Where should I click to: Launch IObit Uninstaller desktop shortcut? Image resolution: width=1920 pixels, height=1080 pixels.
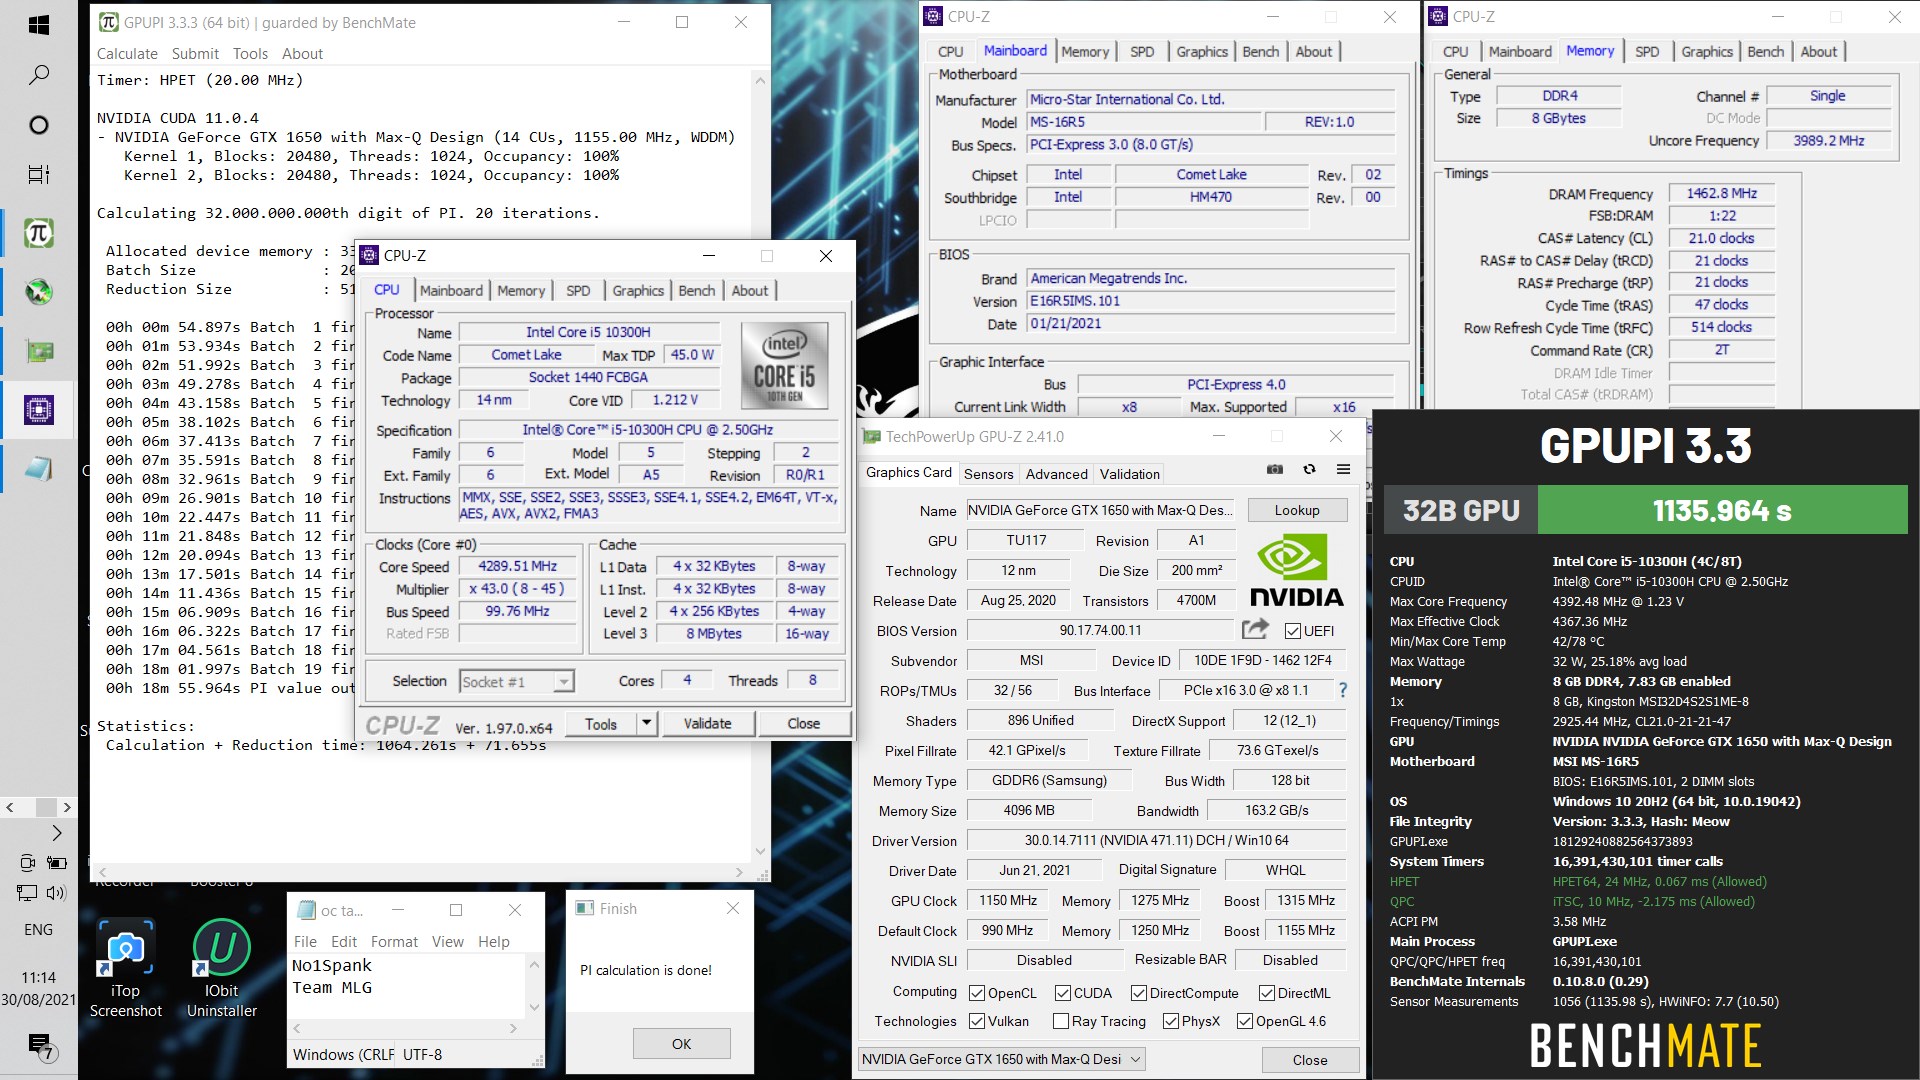pos(221,968)
